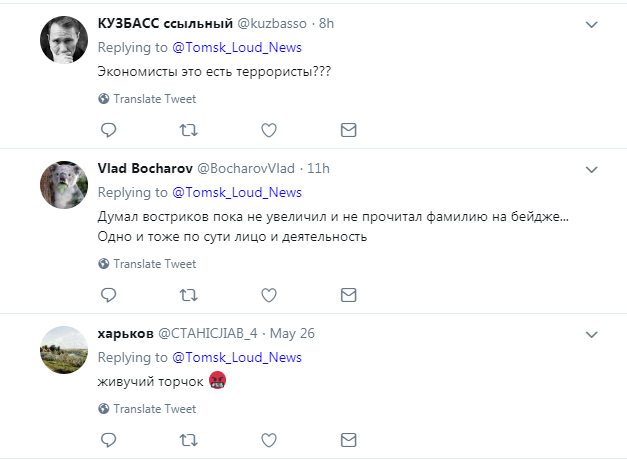Open @Tomsk_Loud_News link in харьков's reply
This screenshot has width=627, height=460.
point(237,357)
